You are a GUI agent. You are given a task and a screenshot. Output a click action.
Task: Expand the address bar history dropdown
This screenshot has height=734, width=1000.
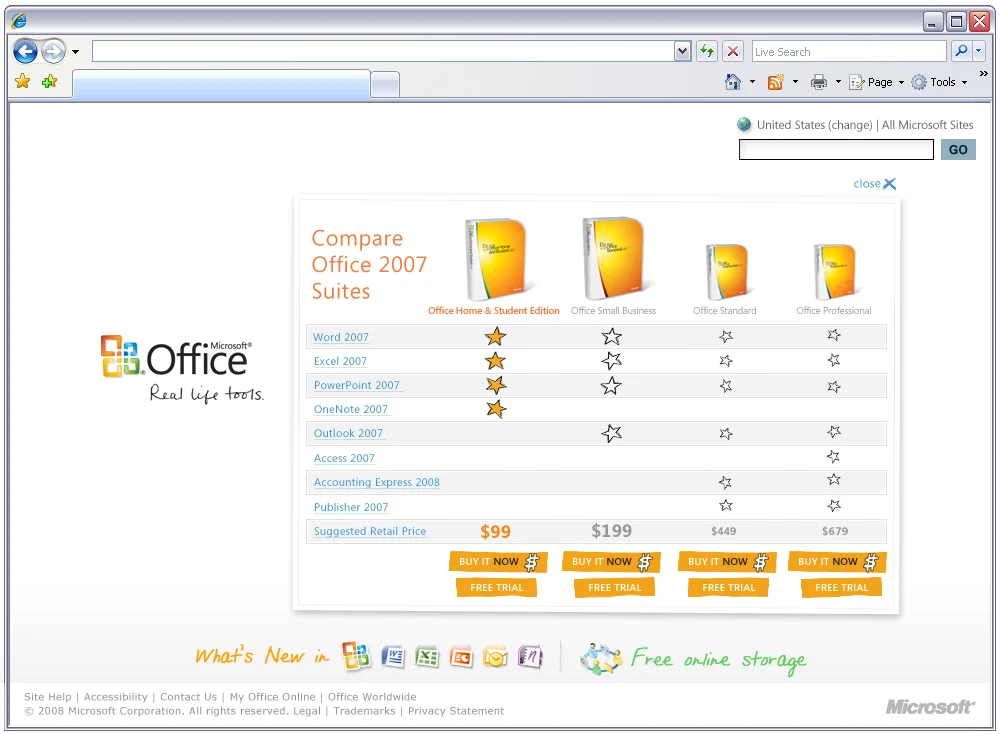point(682,51)
